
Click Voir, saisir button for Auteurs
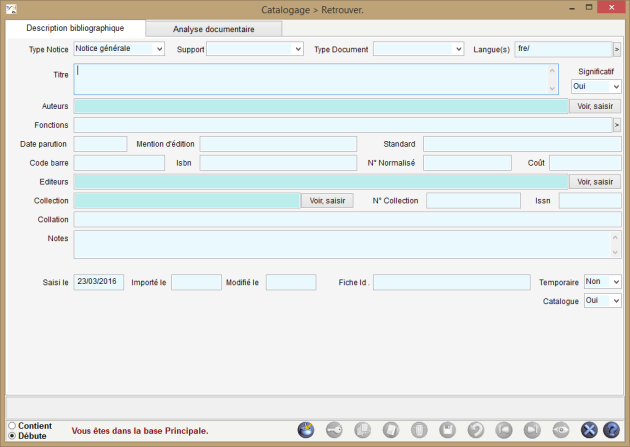(594, 106)
